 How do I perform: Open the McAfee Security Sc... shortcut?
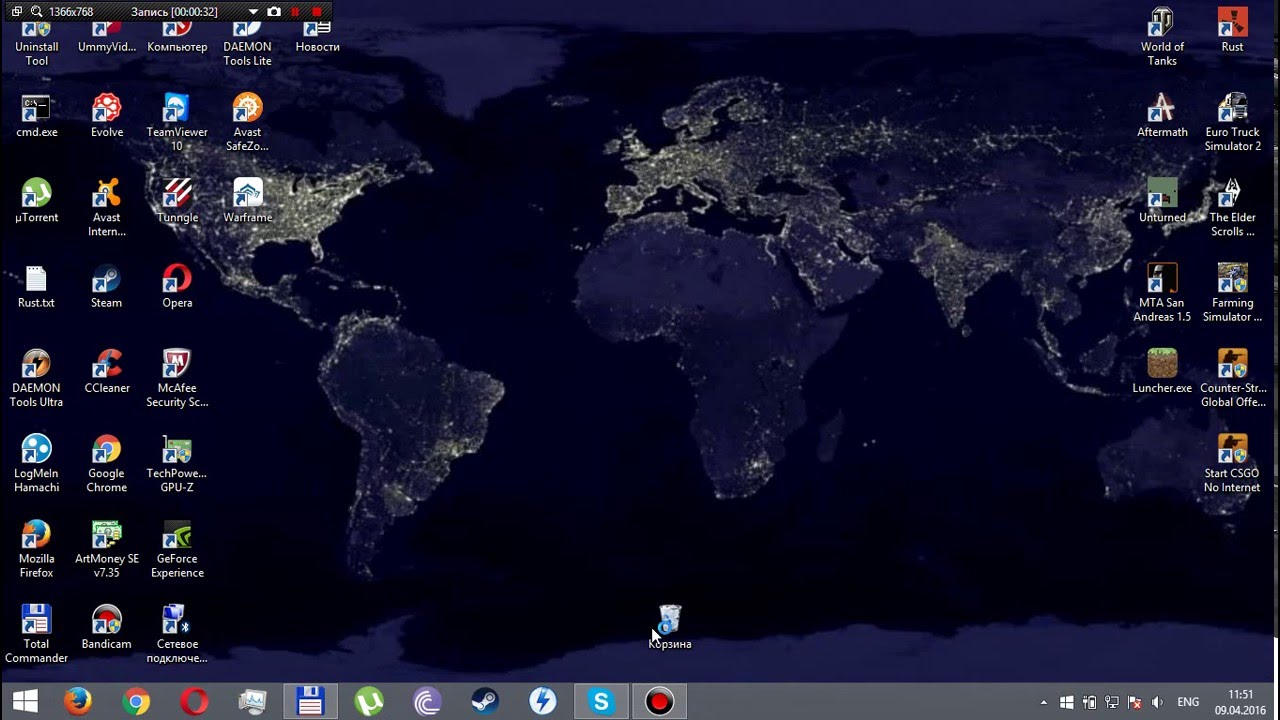click(x=177, y=379)
